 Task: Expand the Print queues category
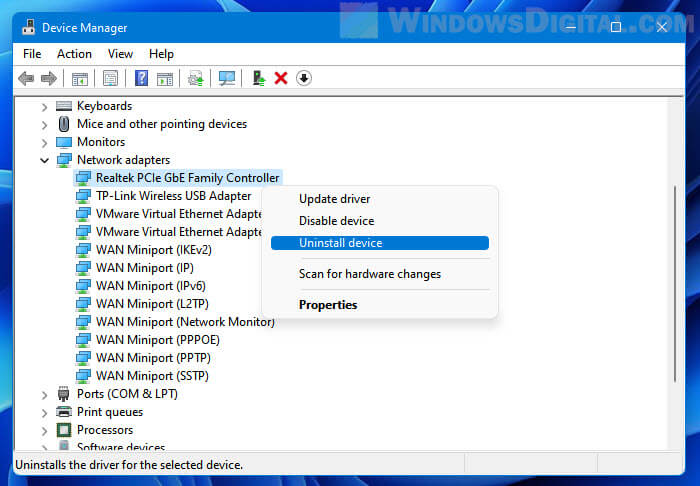point(44,413)
